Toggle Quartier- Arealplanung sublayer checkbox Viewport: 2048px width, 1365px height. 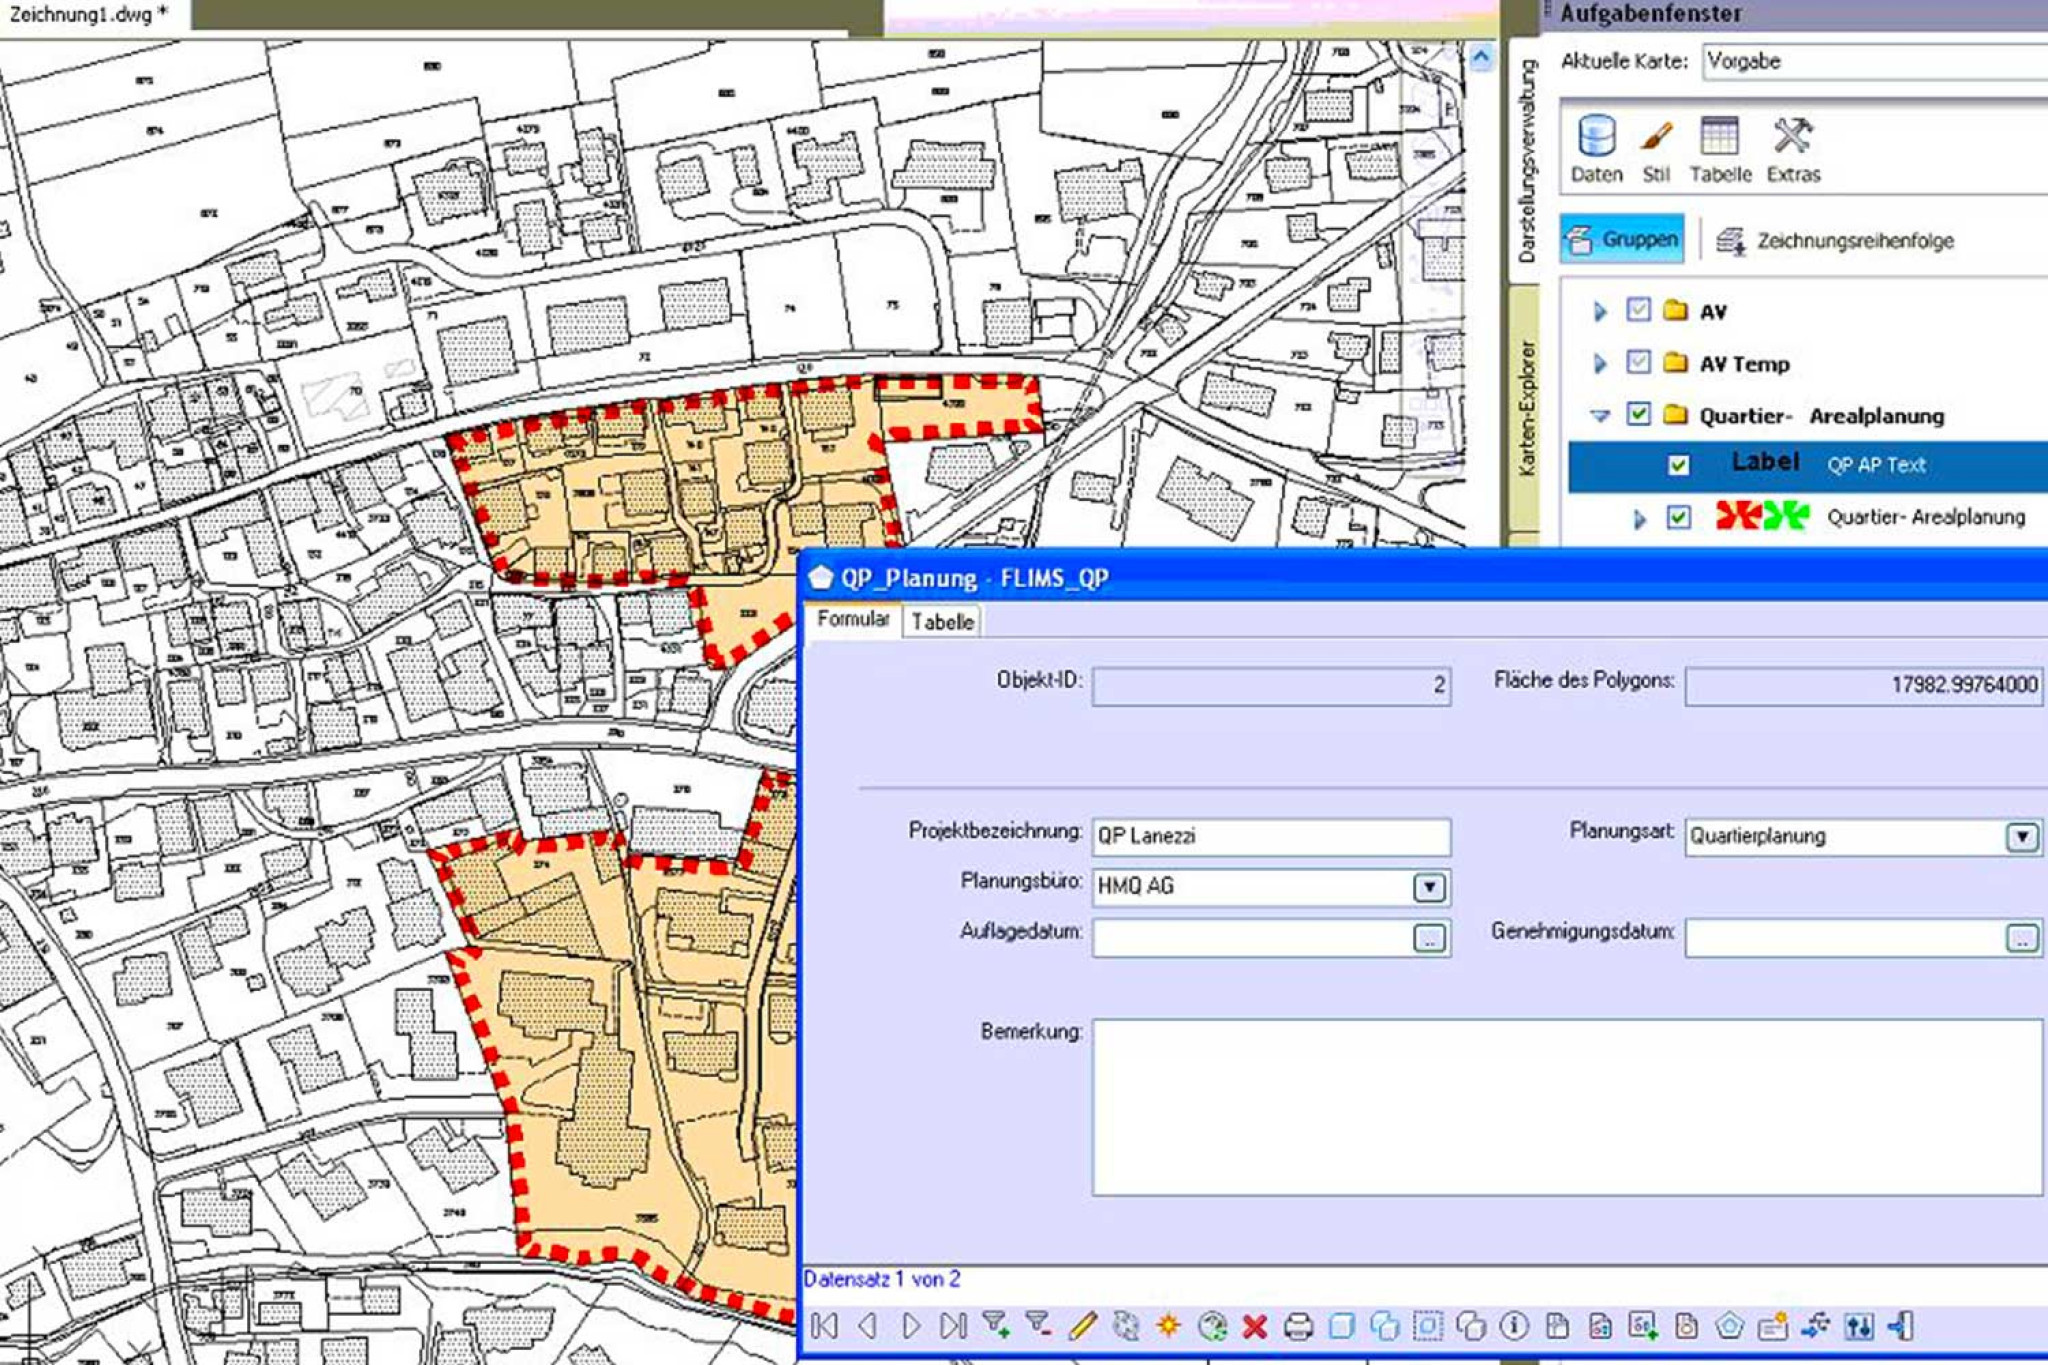click(x=1679, y=517)
